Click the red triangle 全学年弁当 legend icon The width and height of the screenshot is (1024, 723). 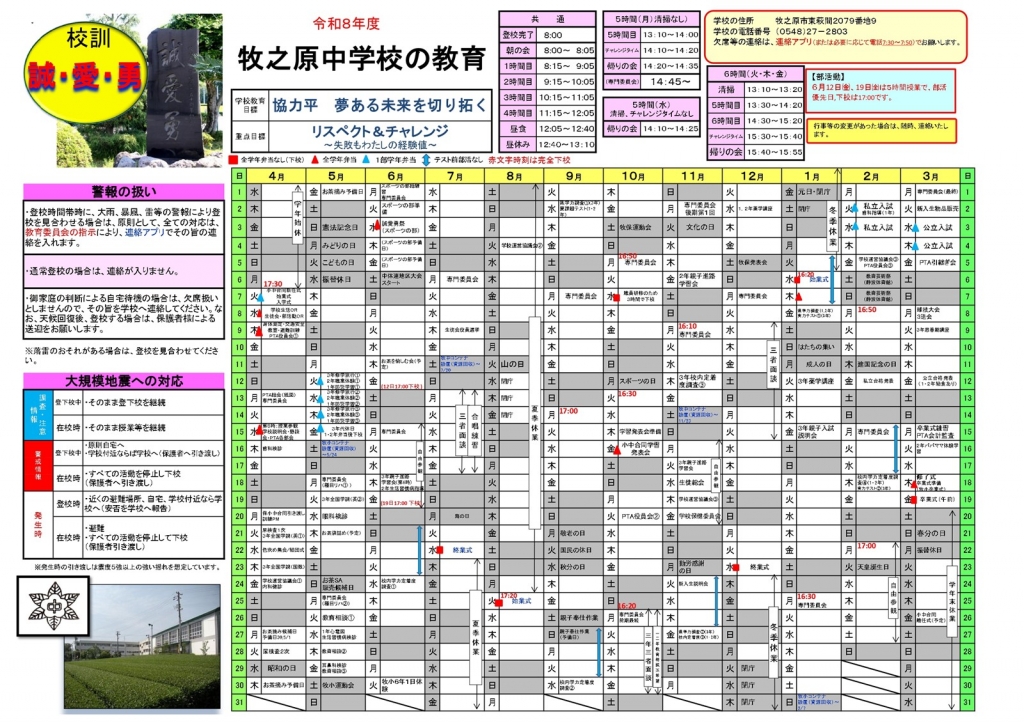(x=316, y=158)
